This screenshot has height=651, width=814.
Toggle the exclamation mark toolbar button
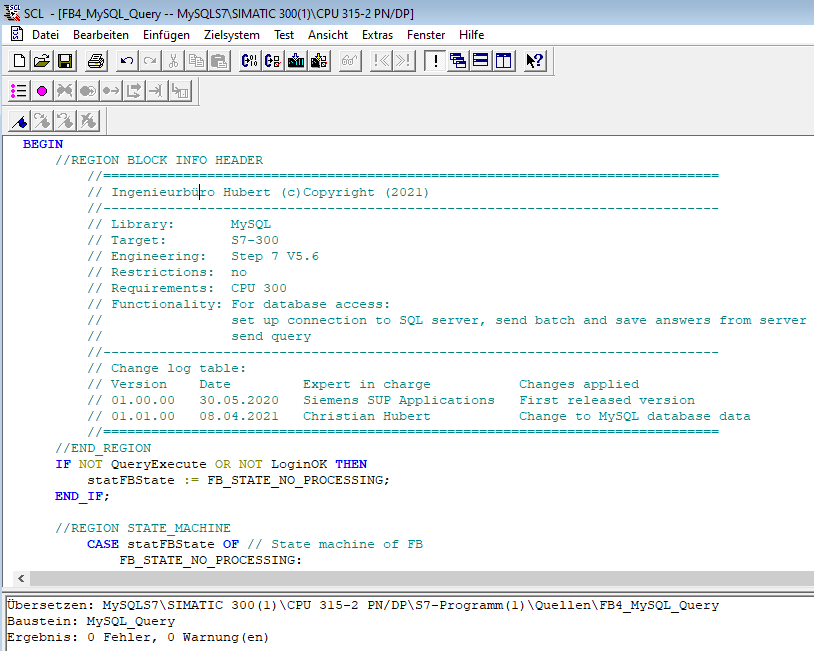(x=434, y=61)
